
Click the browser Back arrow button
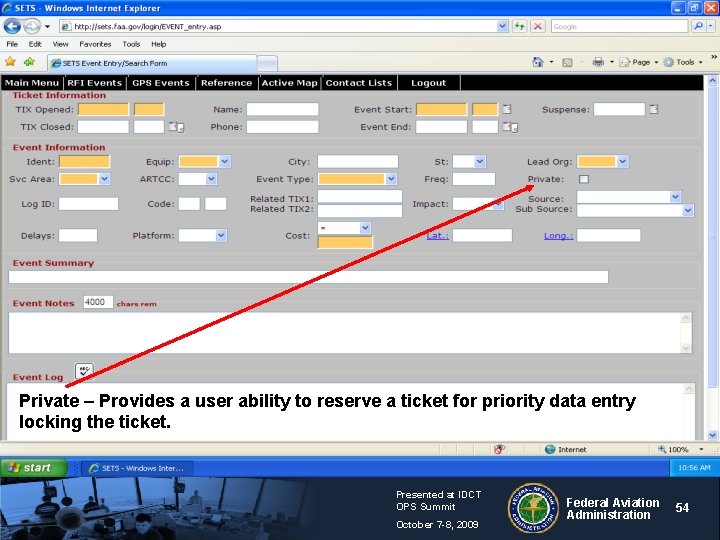click(x=12, y=26)
